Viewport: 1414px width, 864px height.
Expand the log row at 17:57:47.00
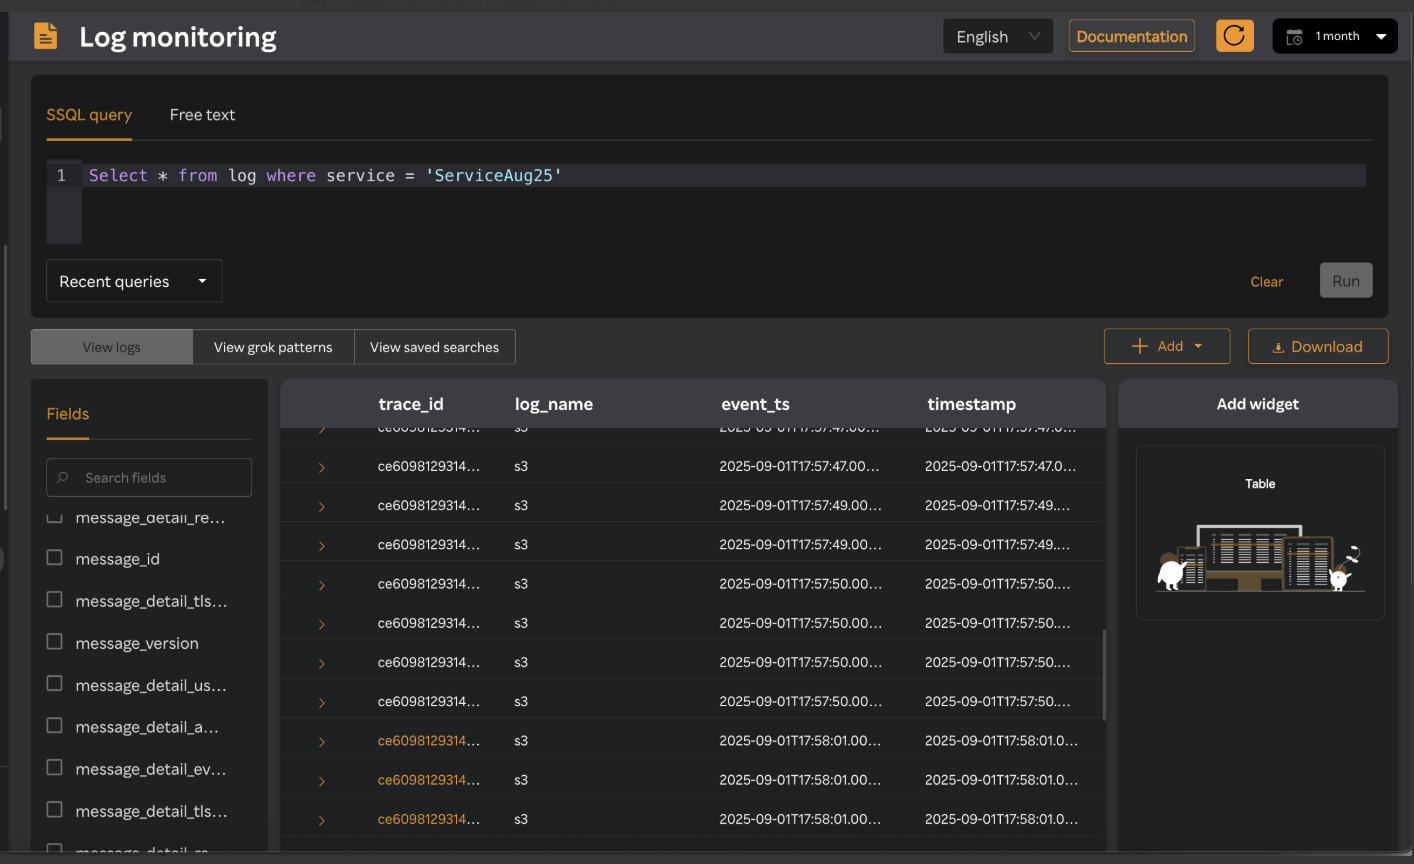pyautogui.click(x=321, y=467)
